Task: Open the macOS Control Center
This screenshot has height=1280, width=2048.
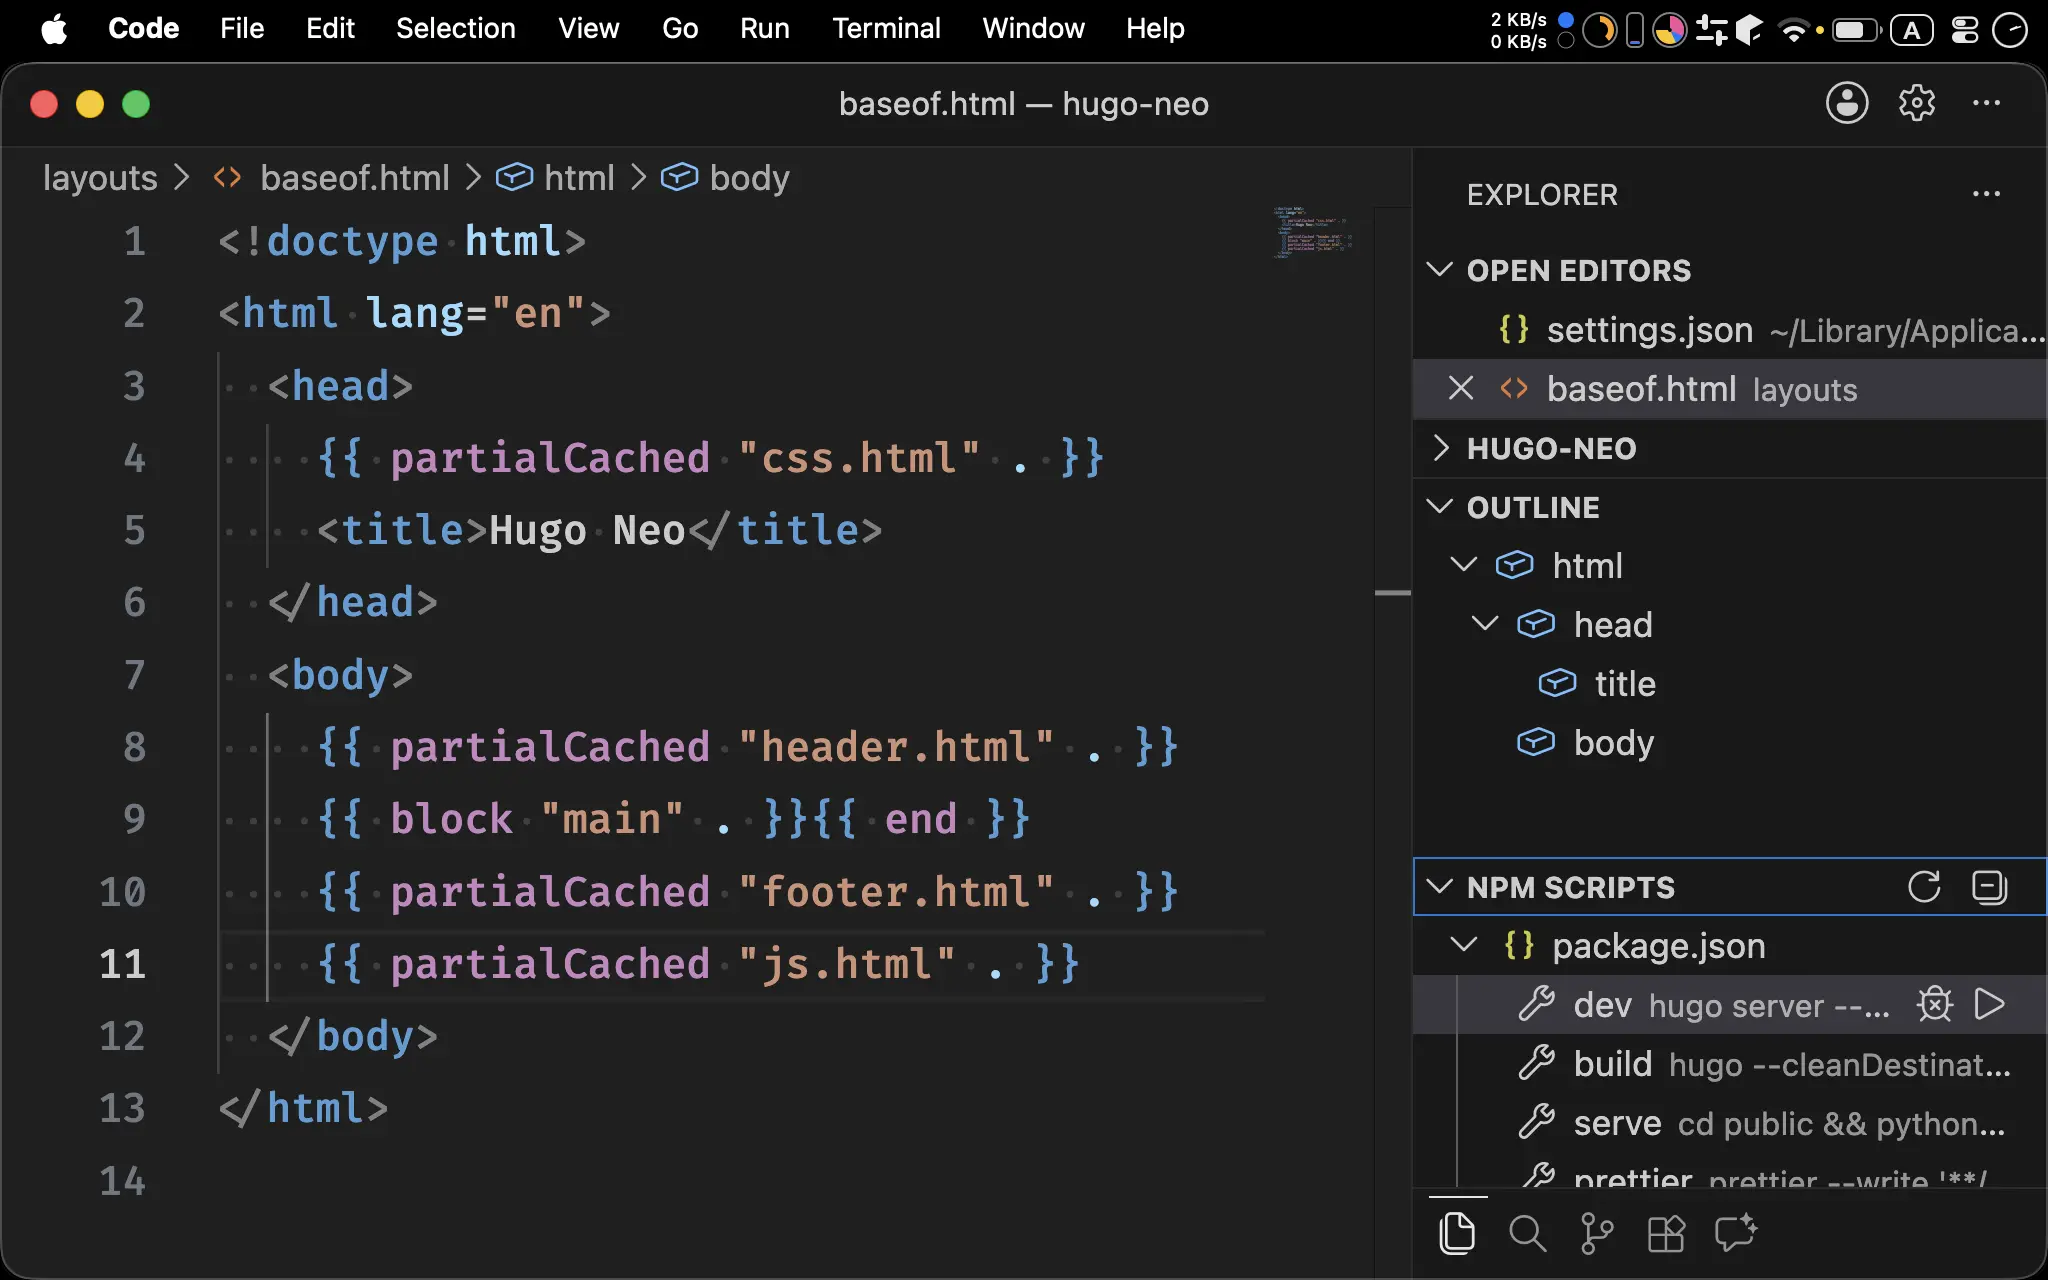Action: pyautogui.click(x=1965, y=30)
